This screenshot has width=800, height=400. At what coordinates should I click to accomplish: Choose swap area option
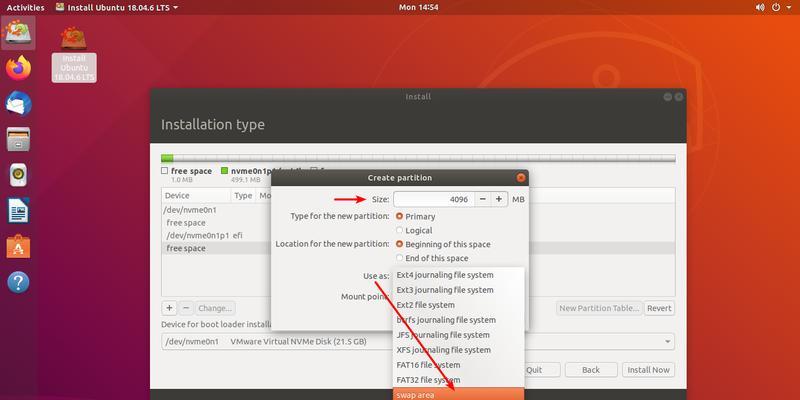point(458,394)
